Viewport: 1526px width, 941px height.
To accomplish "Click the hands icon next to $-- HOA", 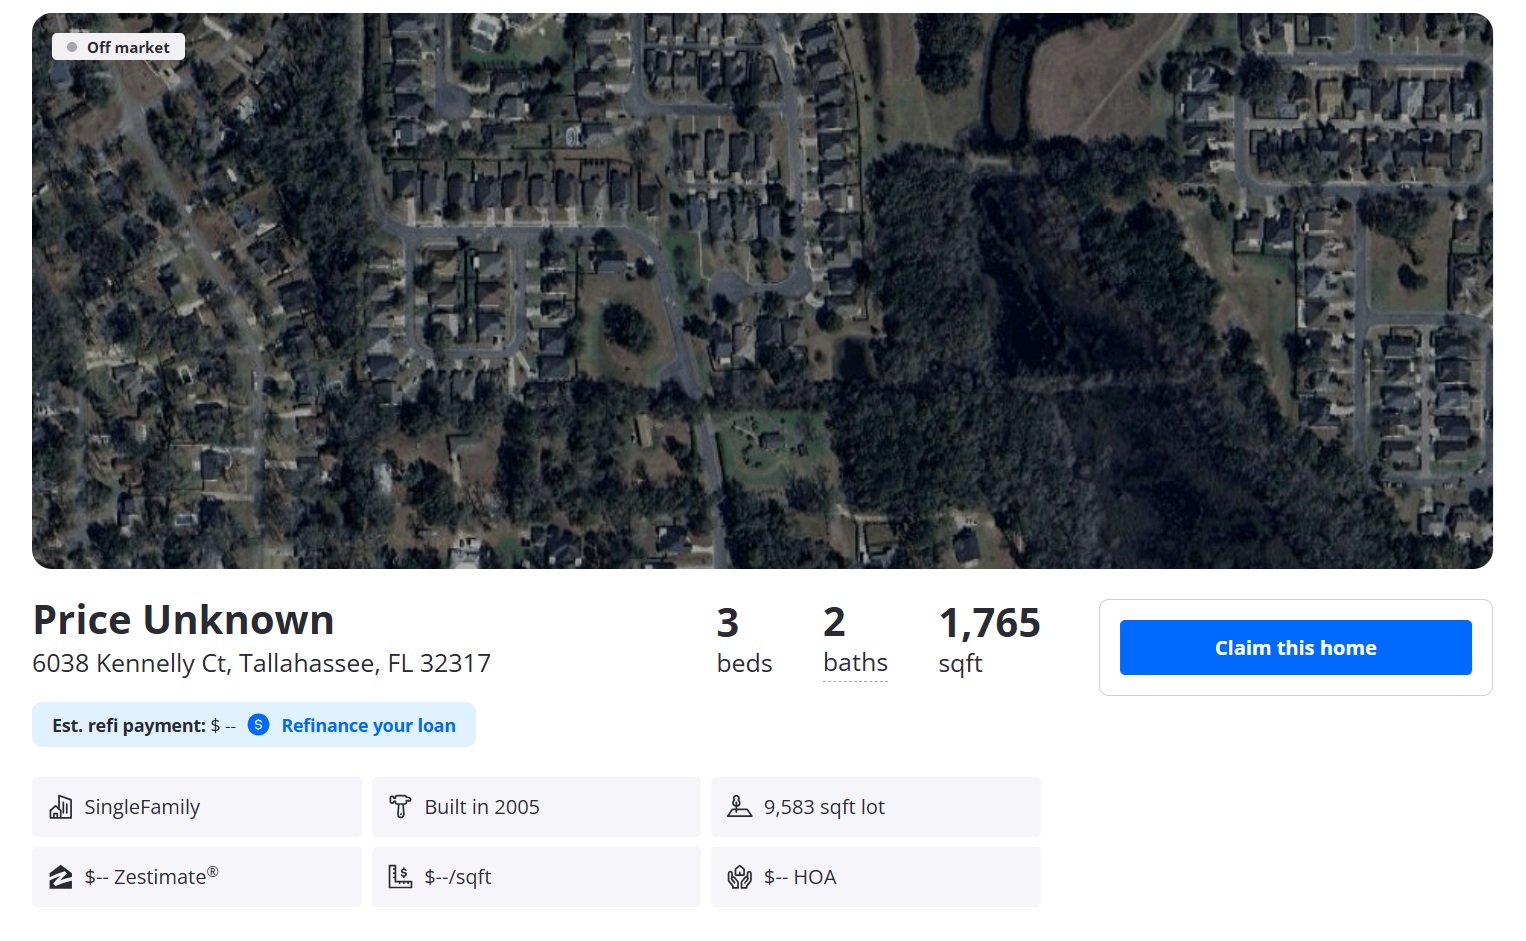I will 740,876.
